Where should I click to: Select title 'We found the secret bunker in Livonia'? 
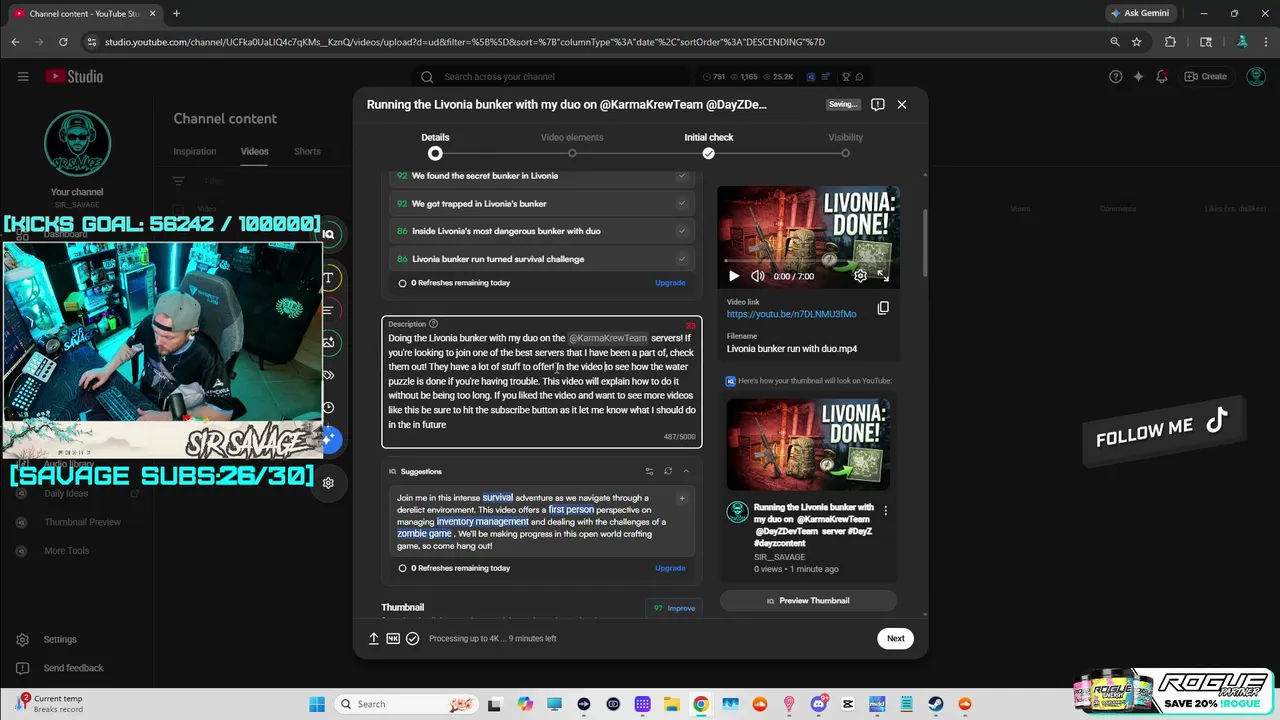(541, 176)
